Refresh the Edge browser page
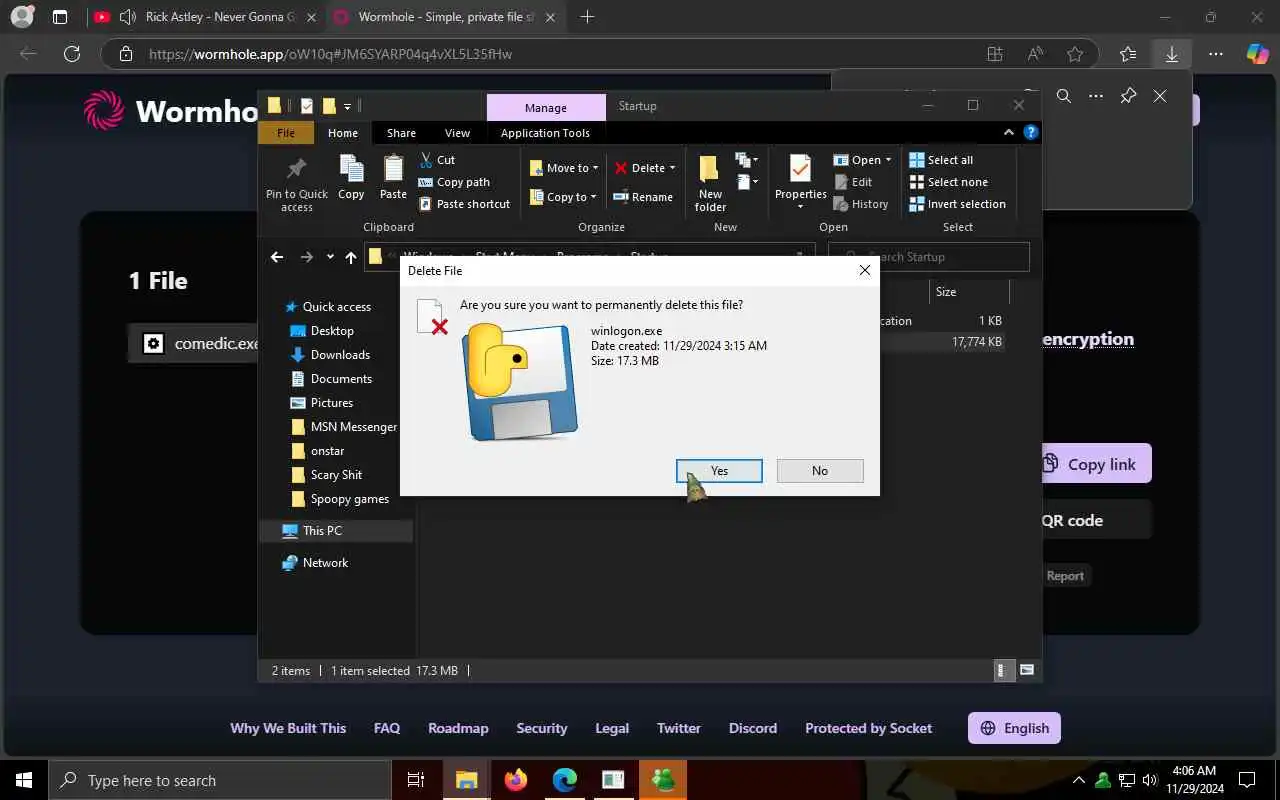This screenshot has width=1280, height=800. (x=72, y=54)
